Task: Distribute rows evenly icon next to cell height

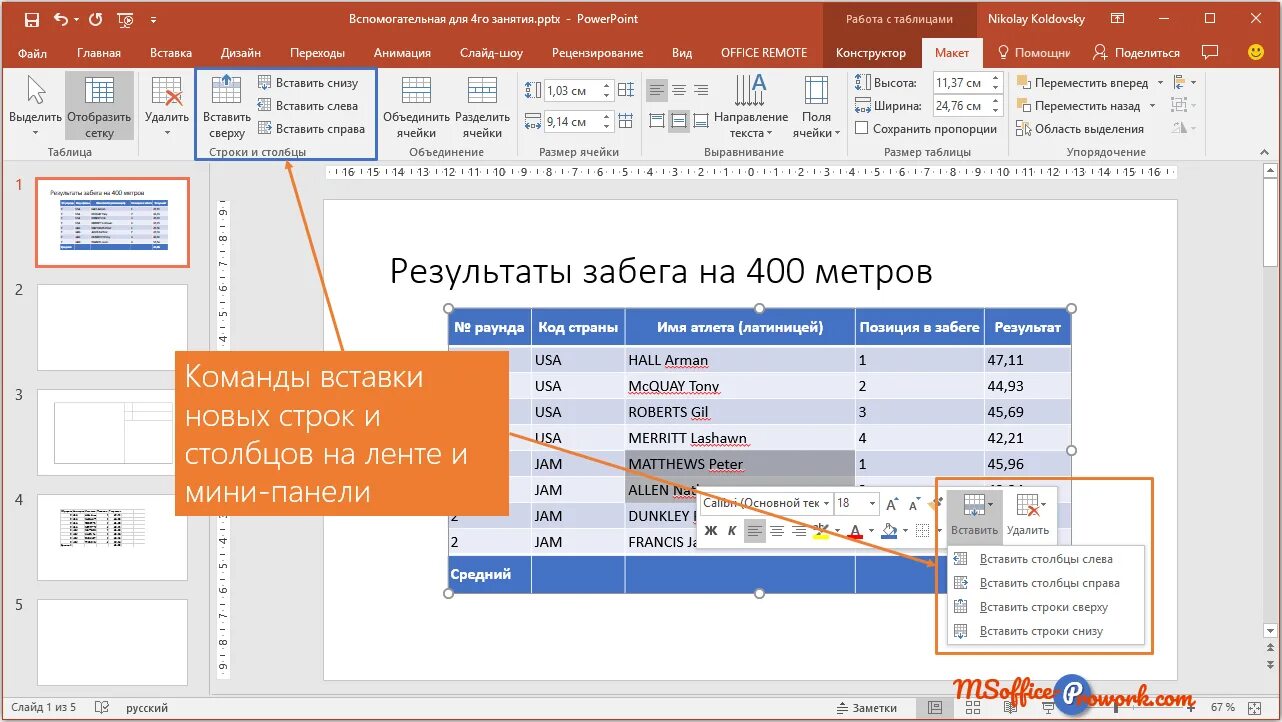Action: (627, 90)
